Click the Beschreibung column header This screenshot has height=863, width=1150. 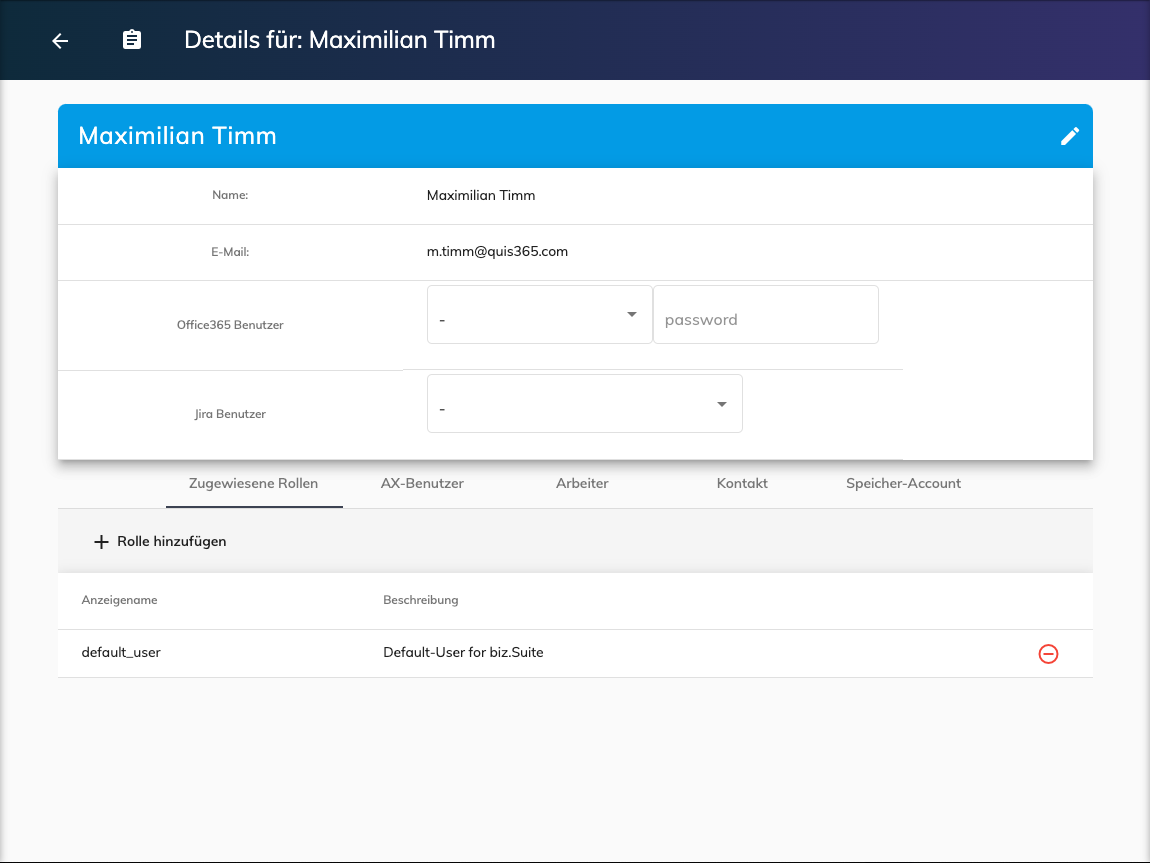pos(421,600)
